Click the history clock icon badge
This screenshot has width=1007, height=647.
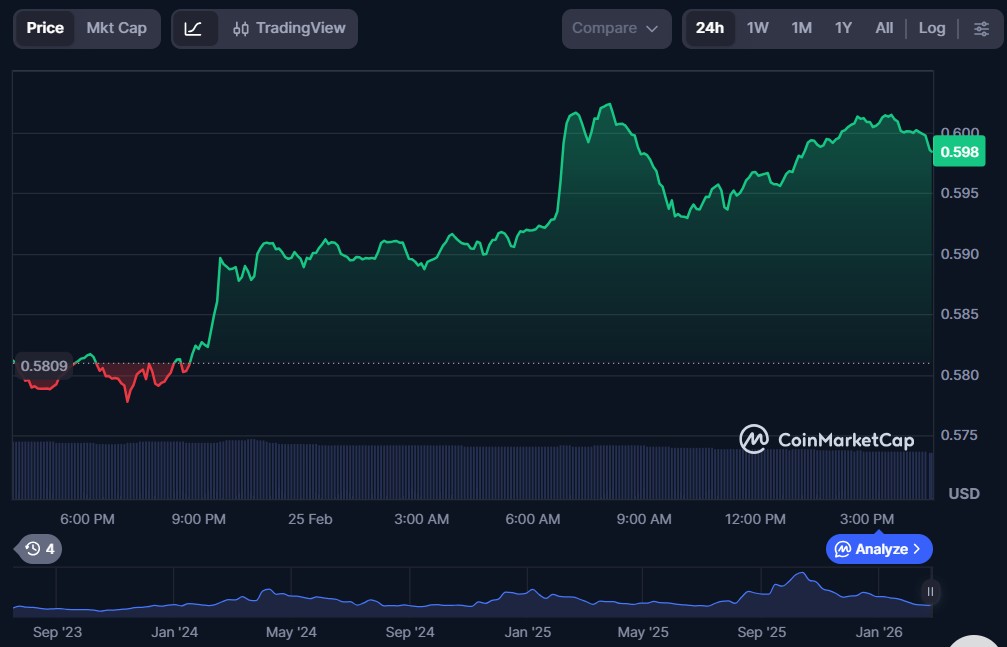point(40,549)
